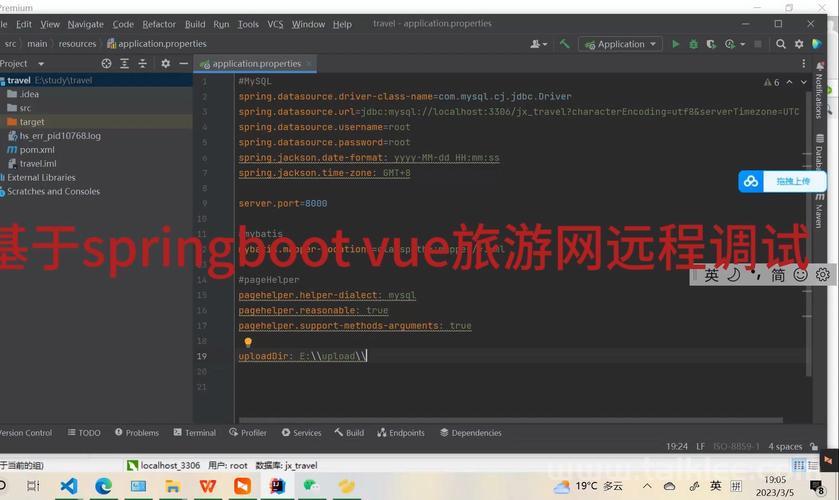Open the Refactor menu
839x500 pixels.
coord(159,24)
